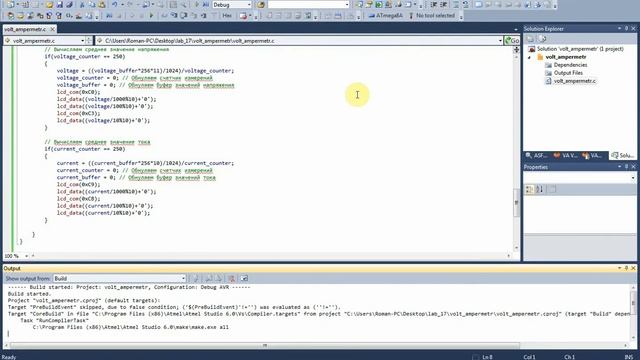Select Solution 'volt_ampermetr' root node
Viewport: 640px width, 360px height.
click(580, 49)
